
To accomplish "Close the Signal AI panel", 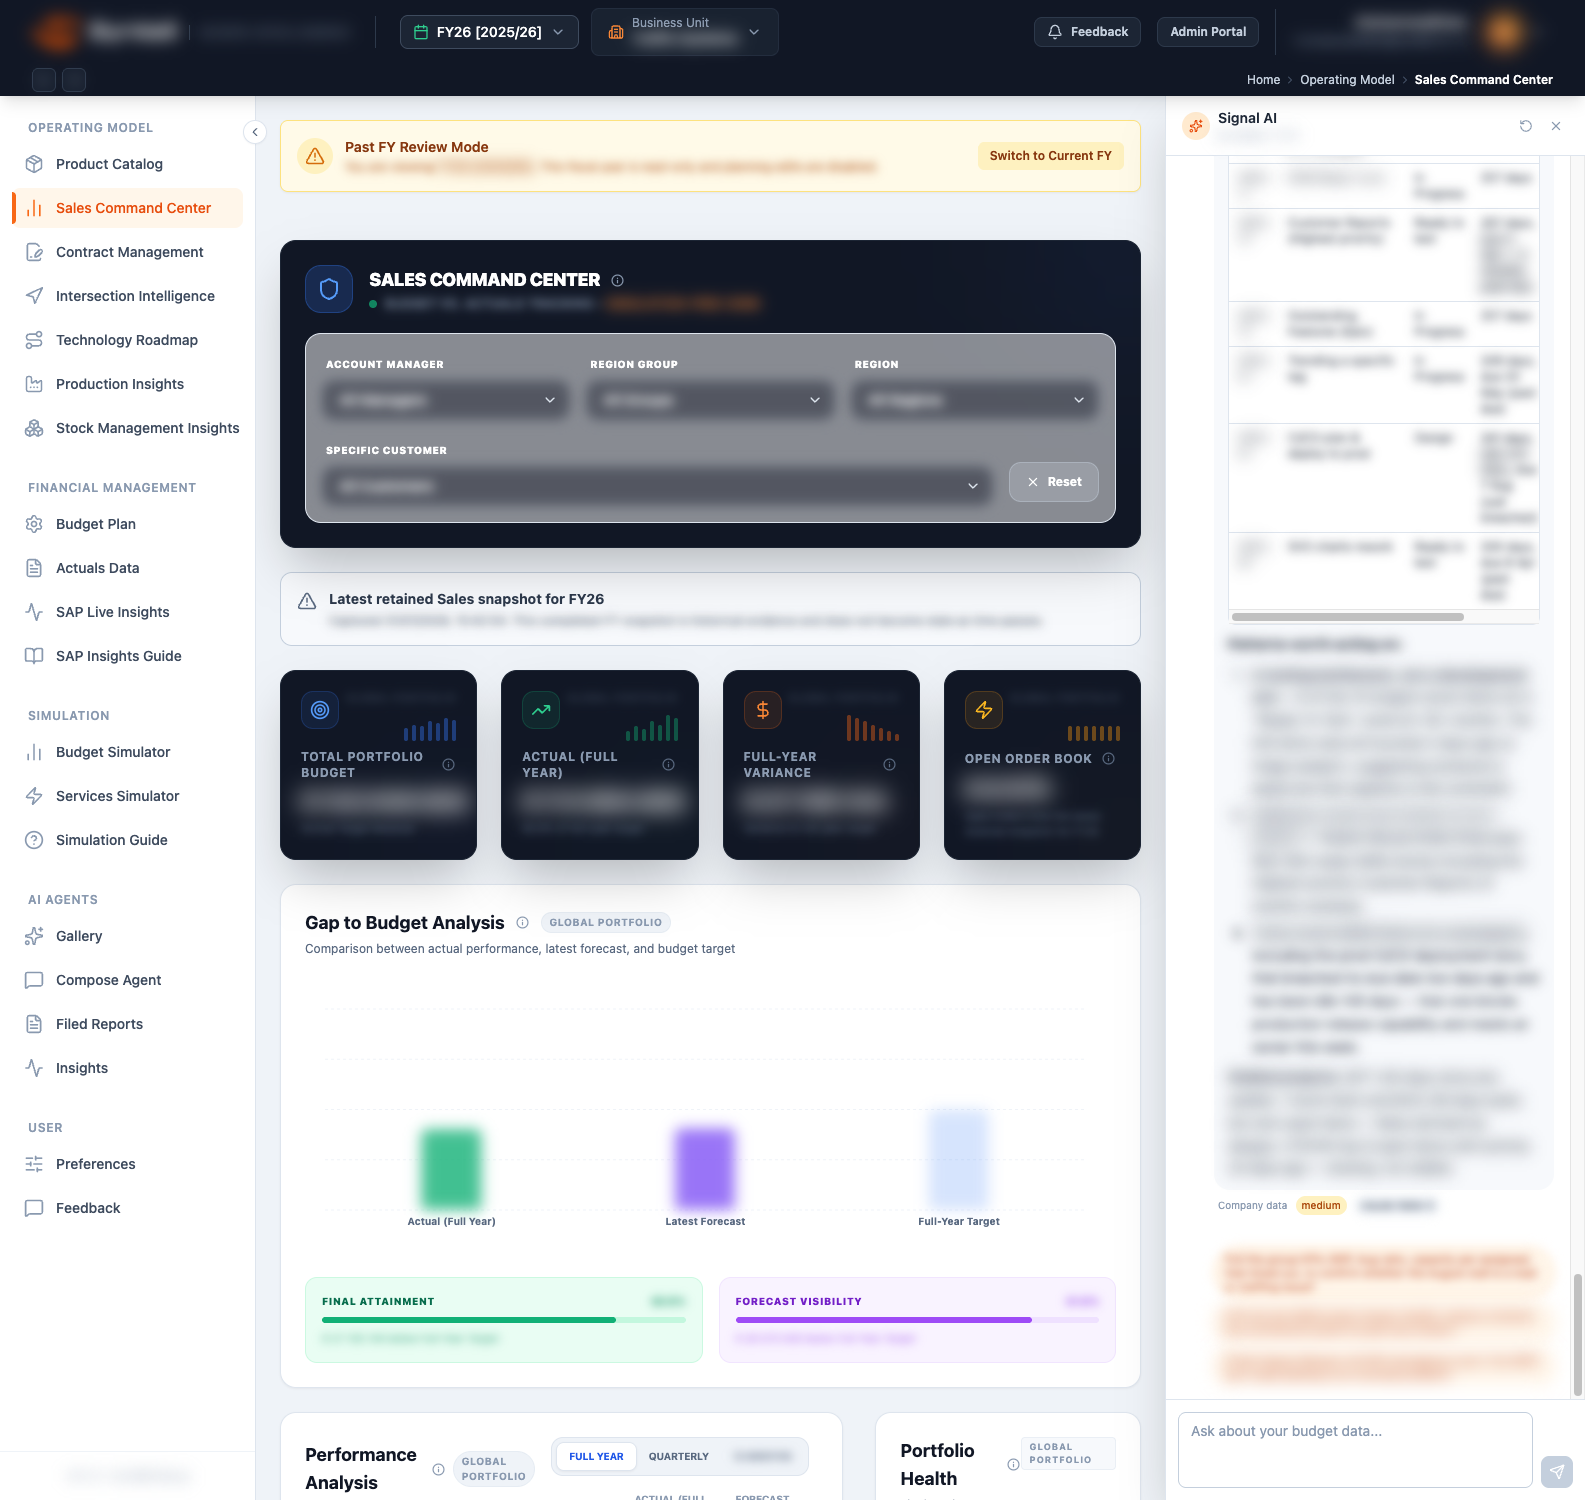I will point(1556,126).
